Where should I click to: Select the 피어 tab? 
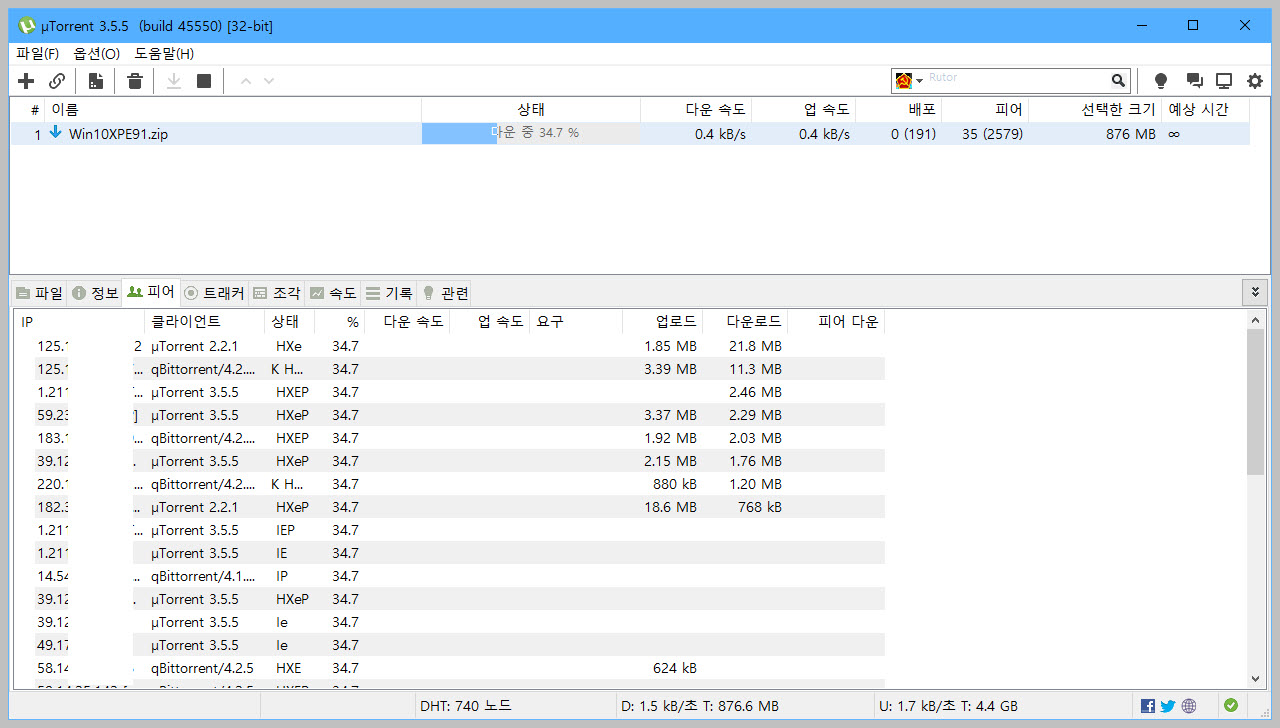click(x=151, y=292)
